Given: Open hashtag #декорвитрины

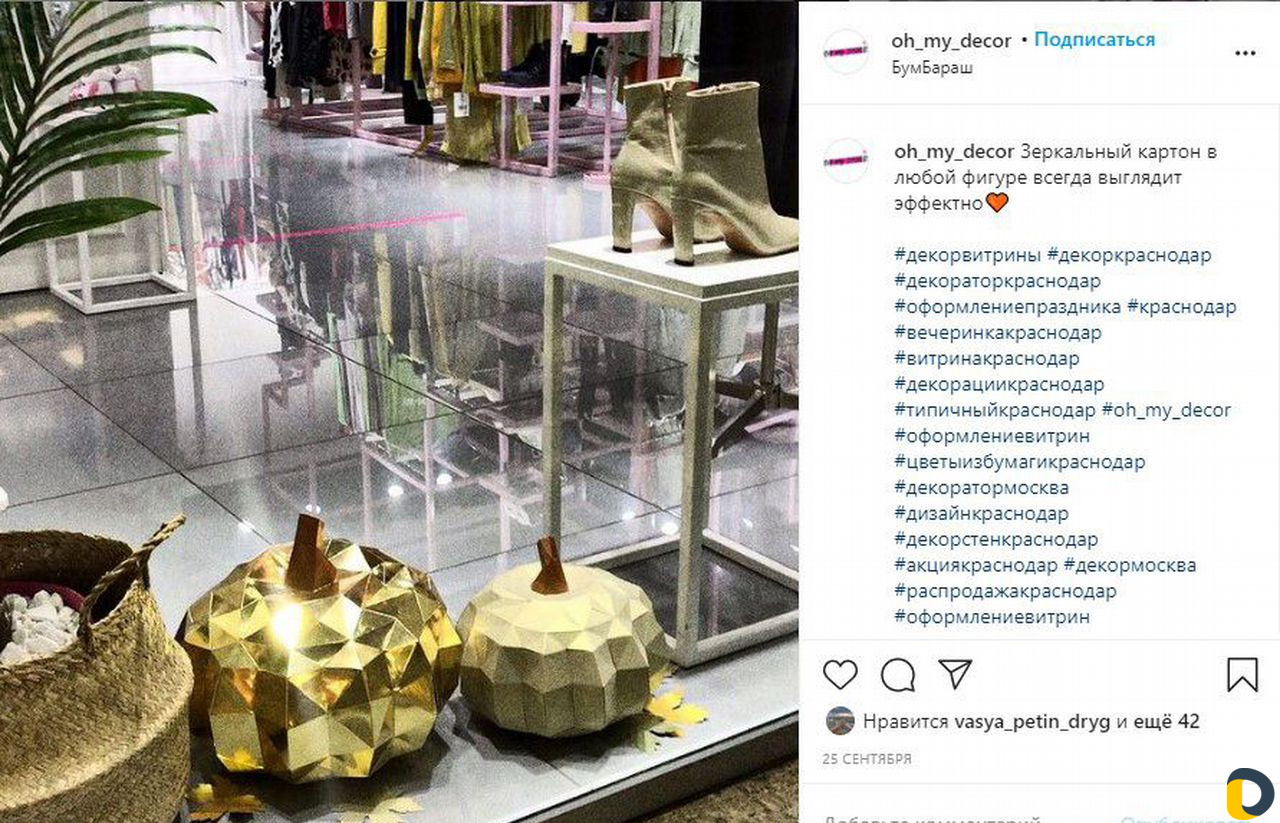Looking at the screenshot, I should click(968, 255).
